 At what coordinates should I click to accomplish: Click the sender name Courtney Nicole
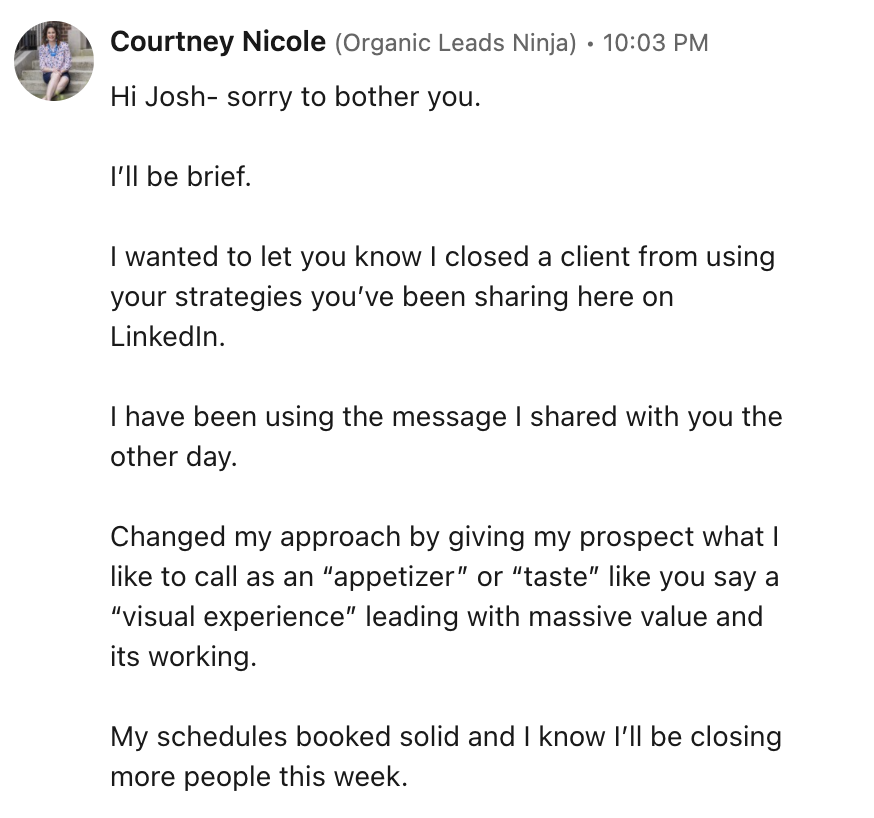[x=218, y=42]
